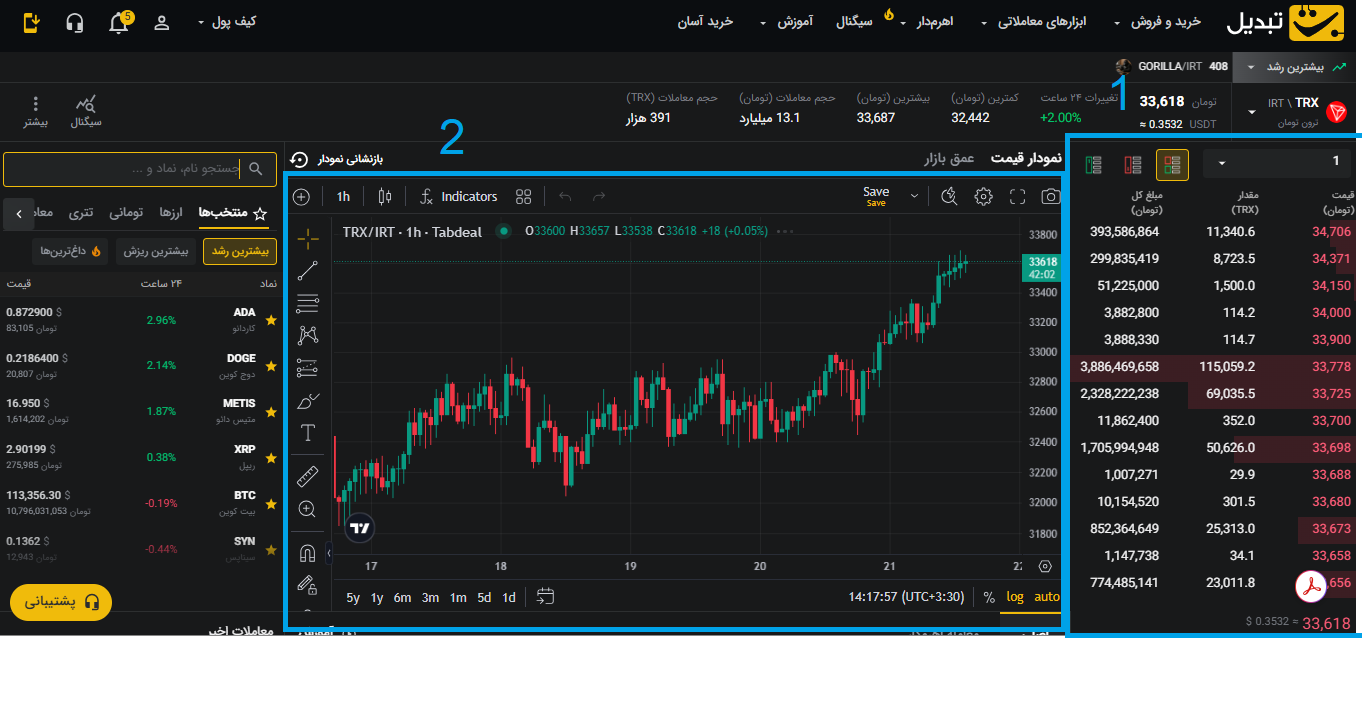
Task: Enable the magnet snapping tool
Action: (x=307, y=553)
